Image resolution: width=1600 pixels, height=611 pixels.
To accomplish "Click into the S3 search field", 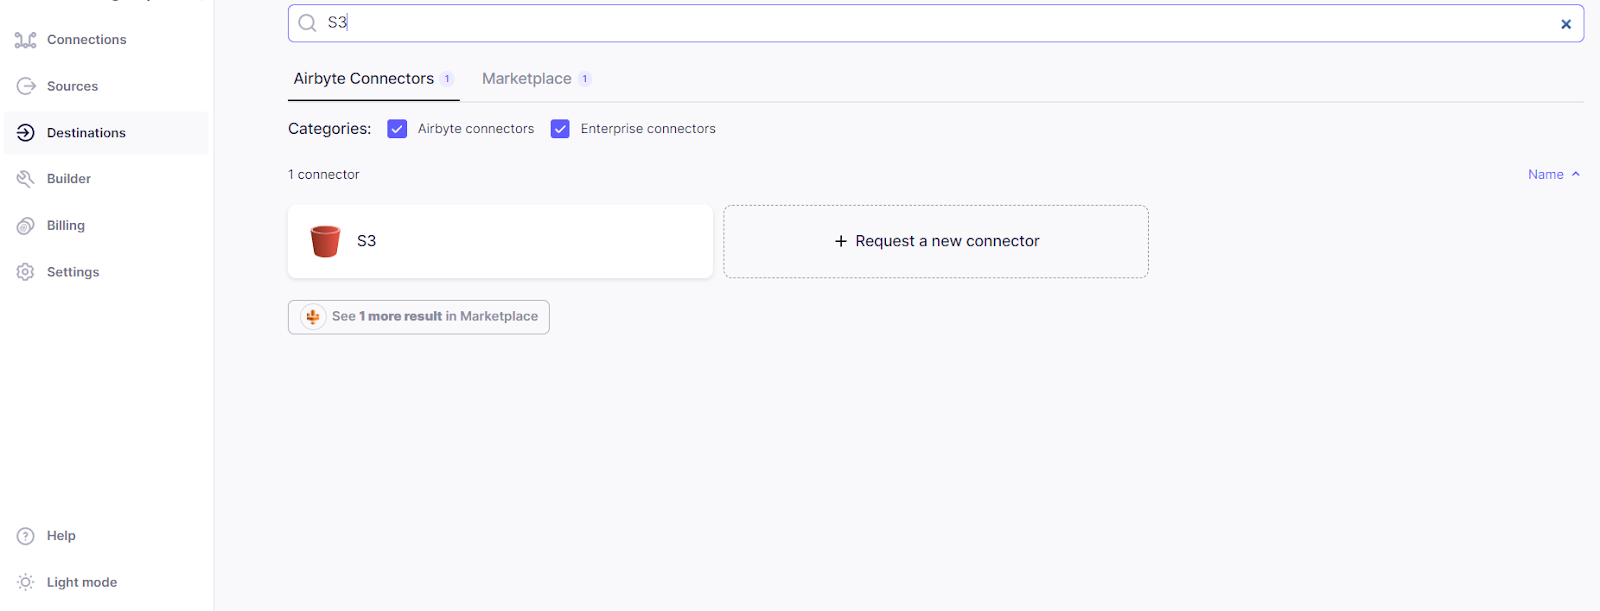I will click(x=936, y=23).
